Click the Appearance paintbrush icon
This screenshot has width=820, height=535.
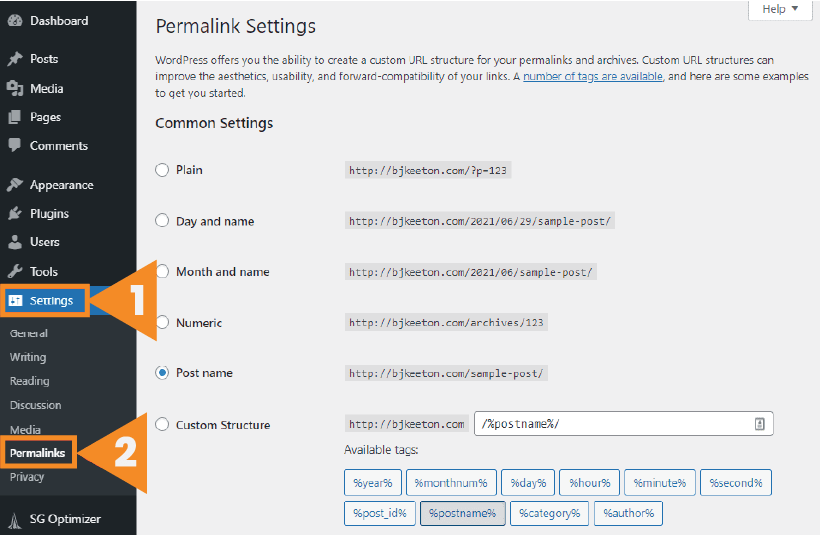tap(15, 185)
